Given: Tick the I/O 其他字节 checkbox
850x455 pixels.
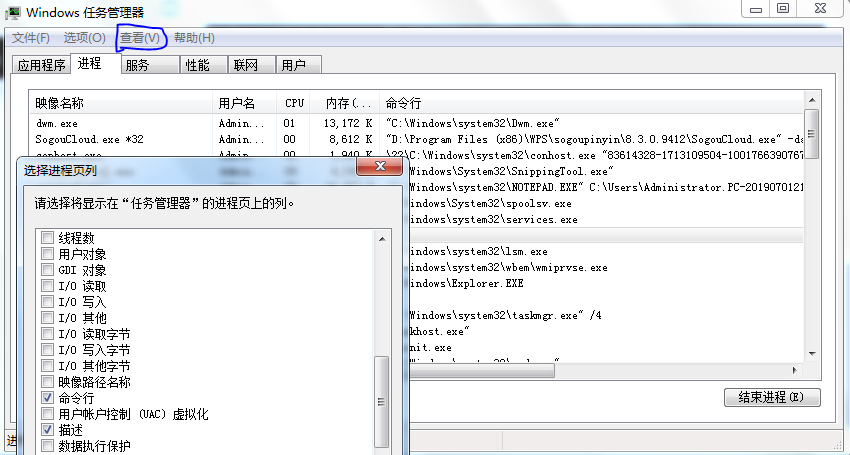Looking at the screenshot, I should pyautogui.click(x=48, y=366).
